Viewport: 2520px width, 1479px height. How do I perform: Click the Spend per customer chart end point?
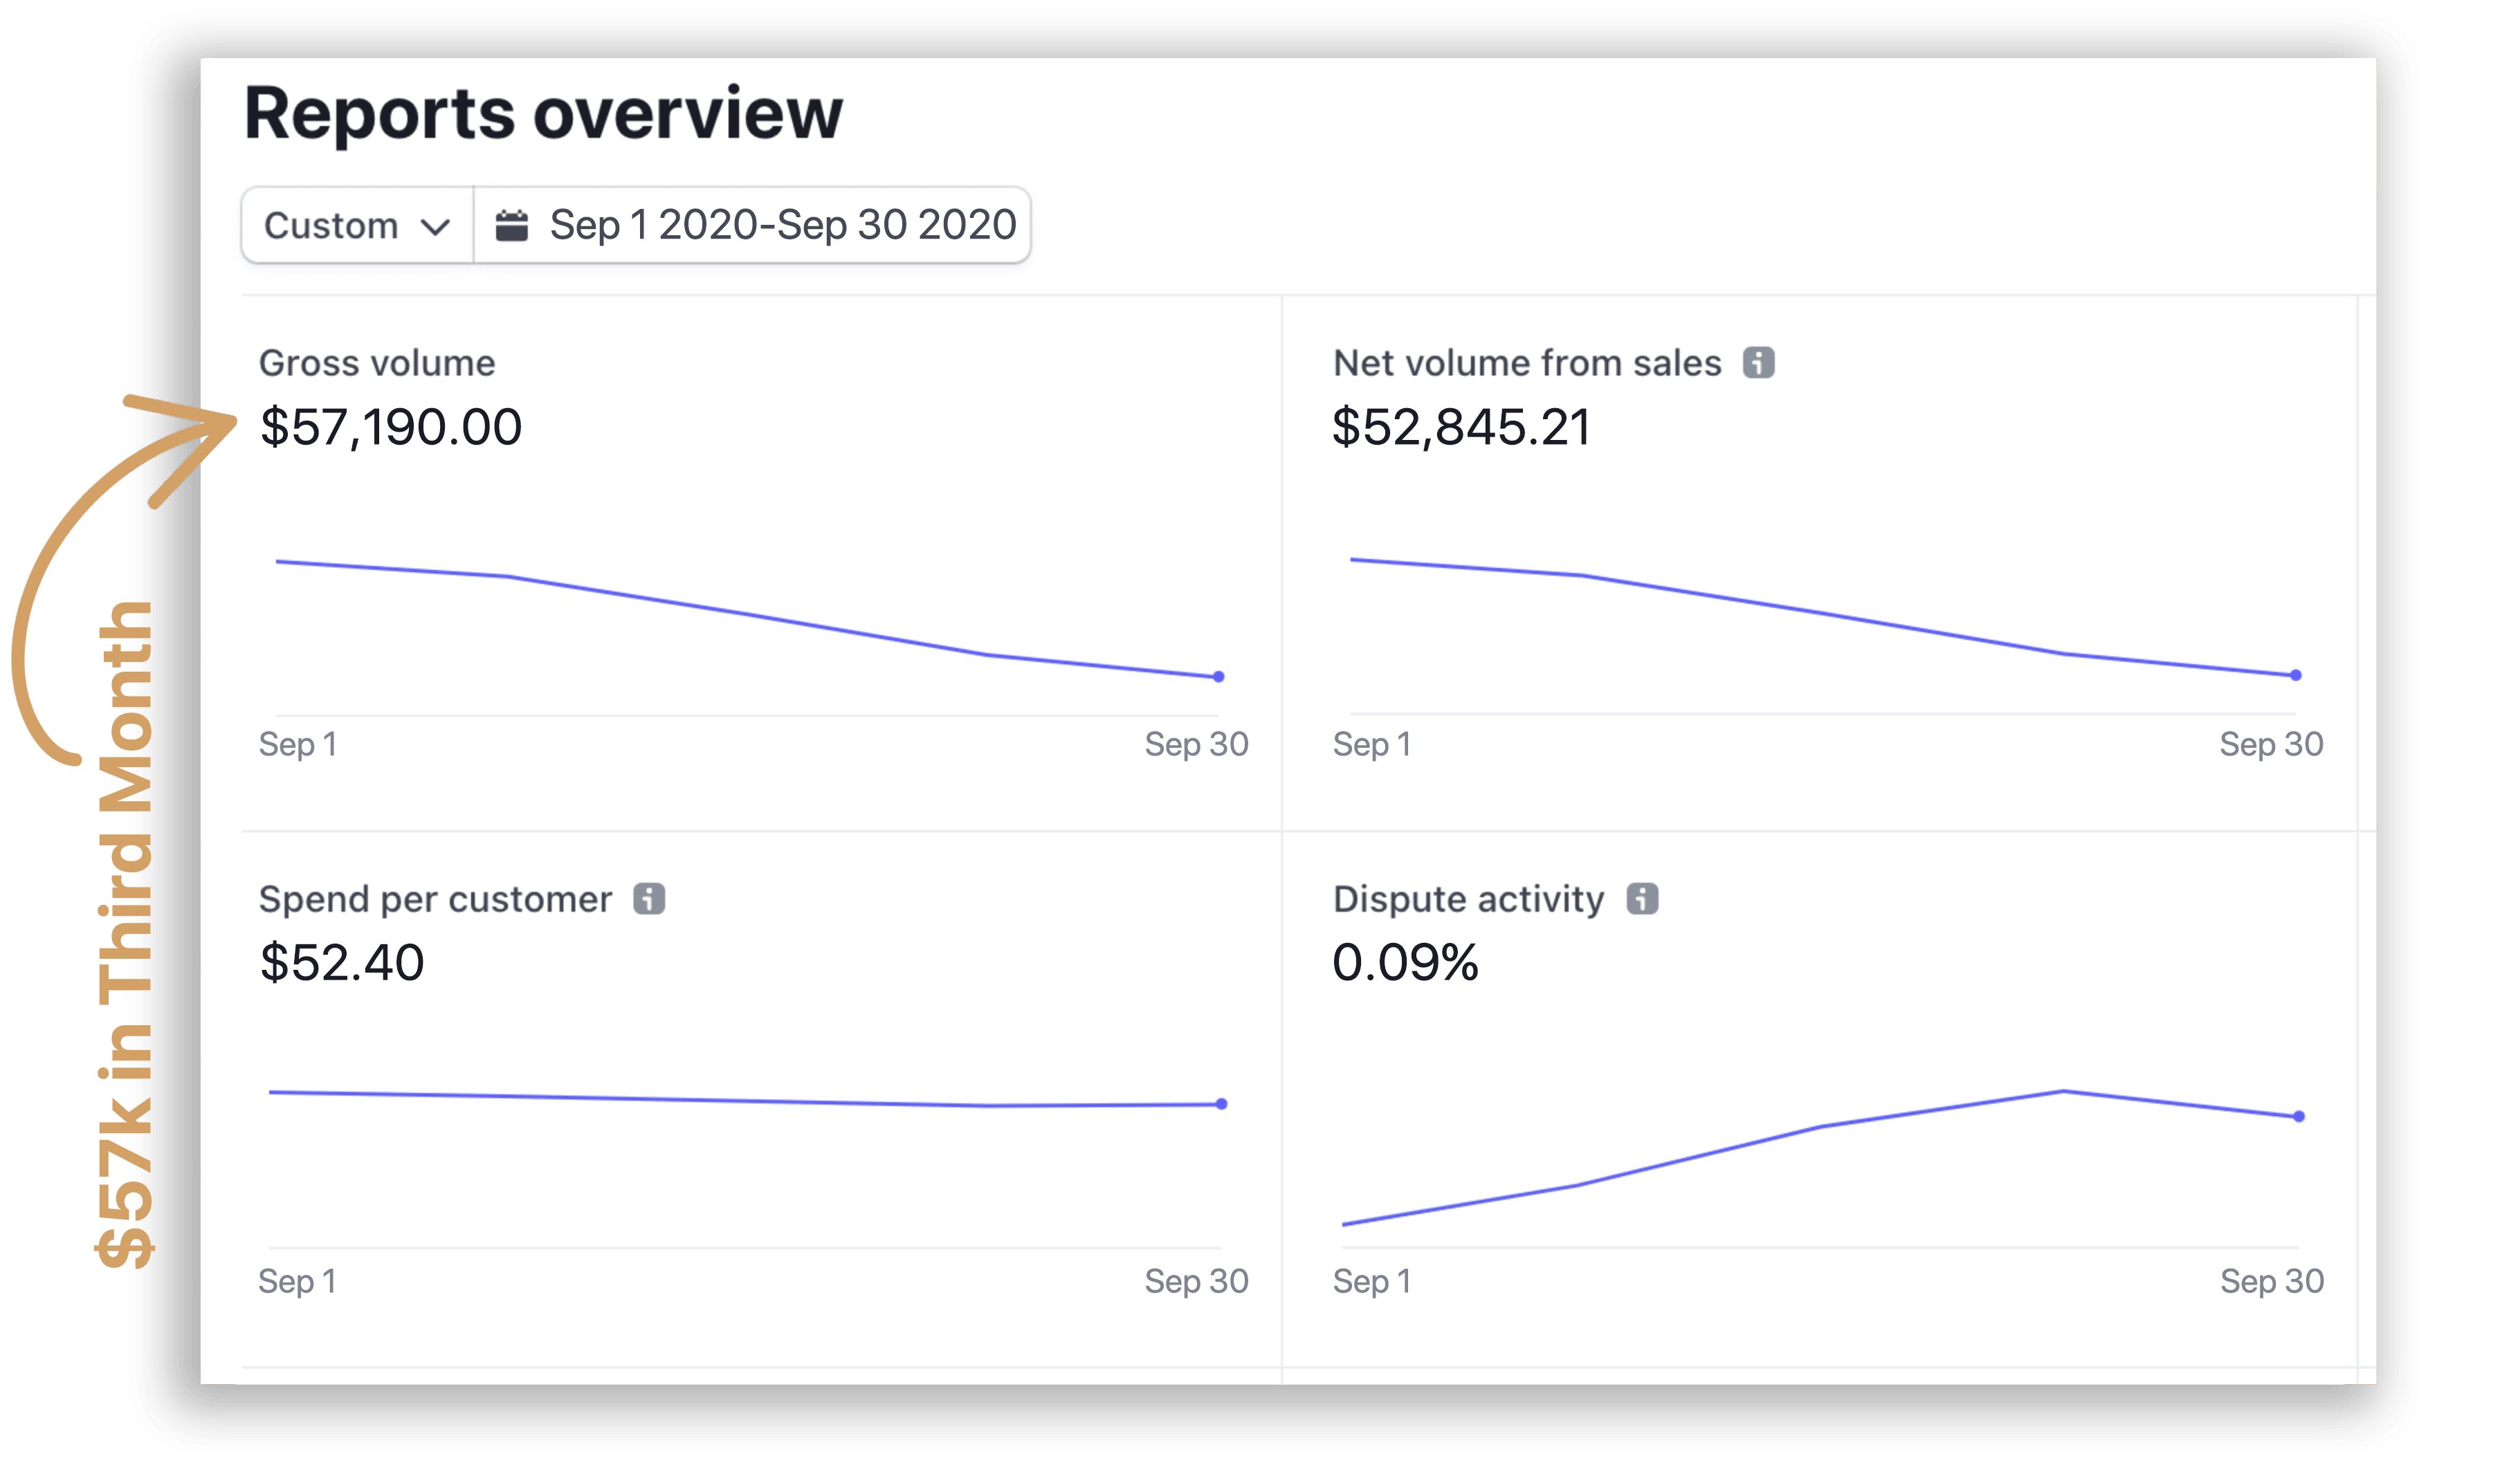pos(1221,1104)
